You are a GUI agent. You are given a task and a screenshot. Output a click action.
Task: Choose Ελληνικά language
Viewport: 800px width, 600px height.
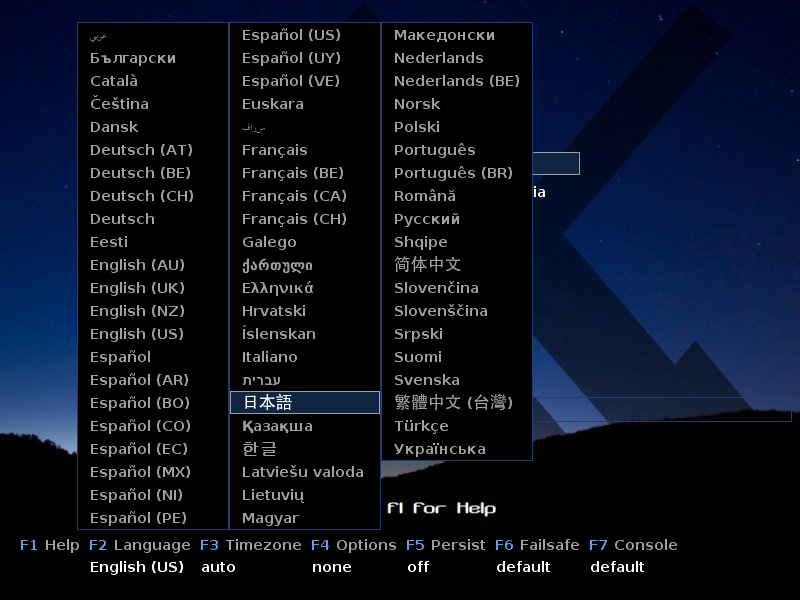278,288
